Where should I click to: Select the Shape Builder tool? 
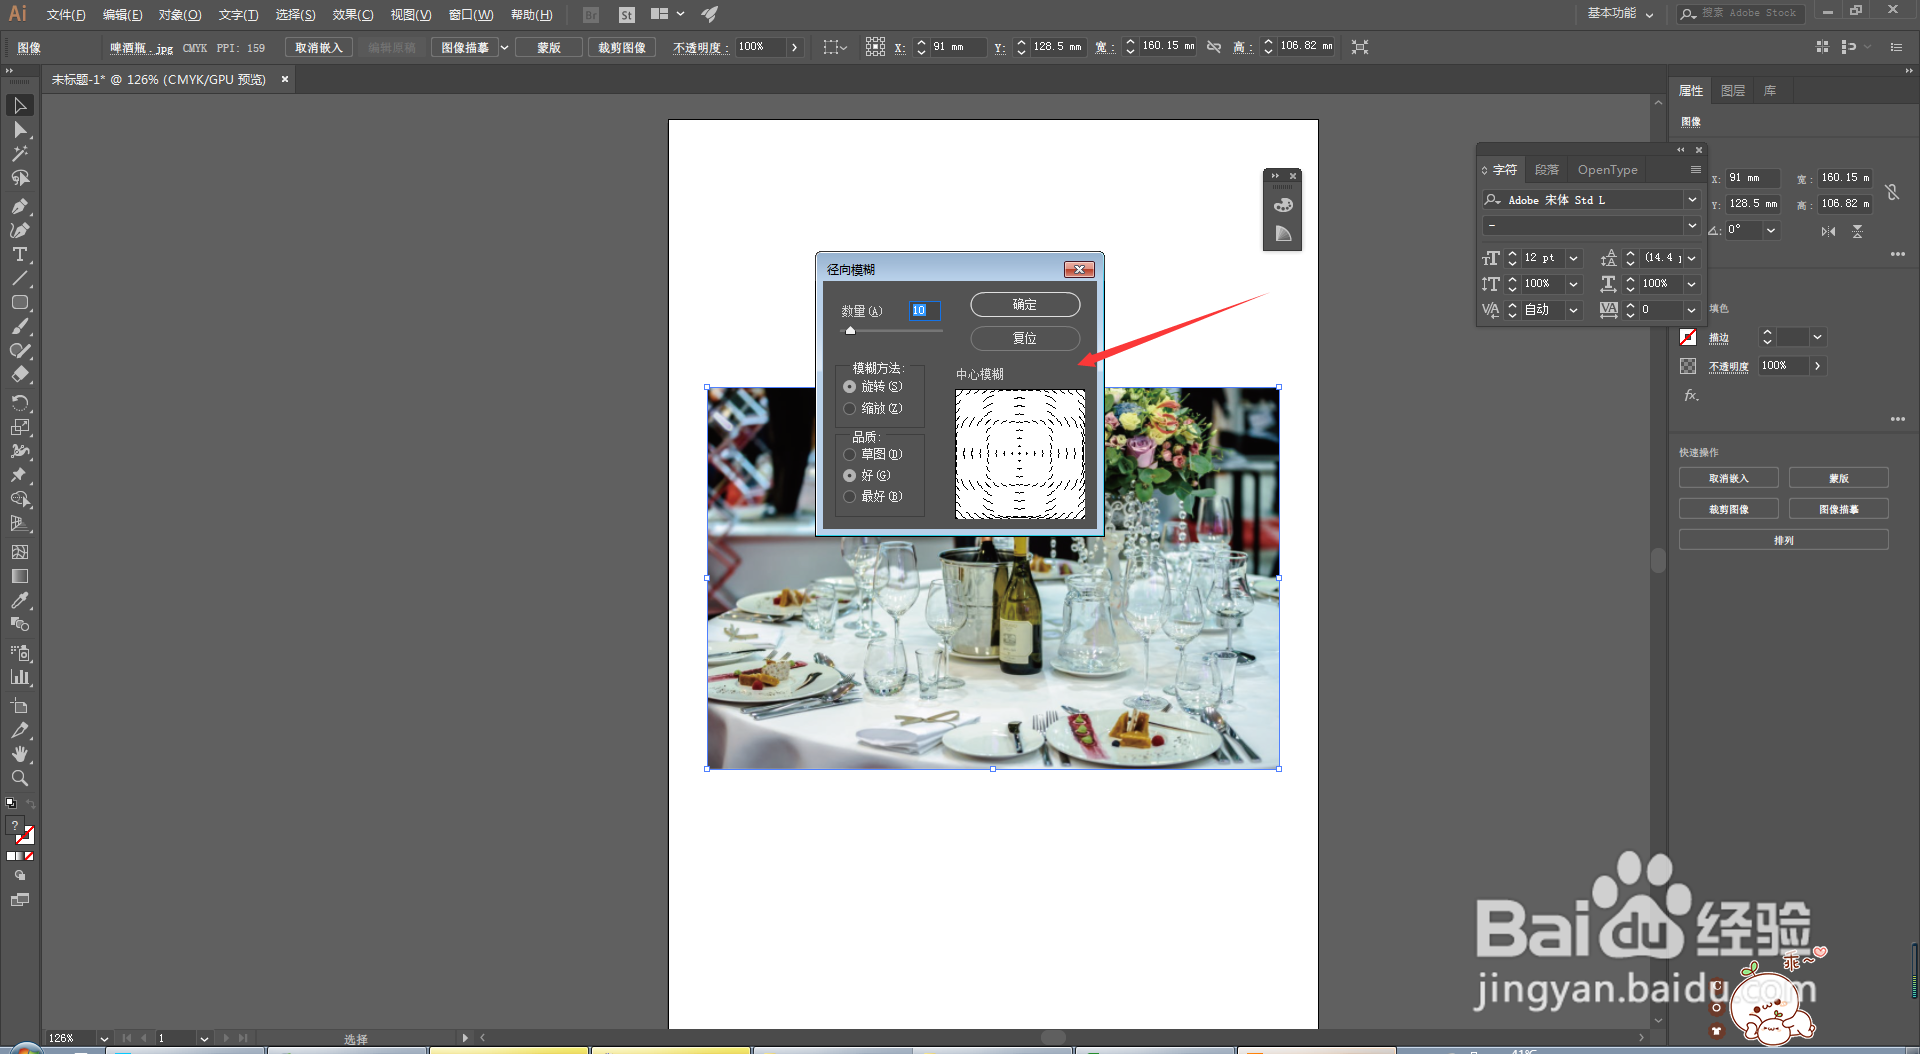pyautogui.click(x=20, y=499)
